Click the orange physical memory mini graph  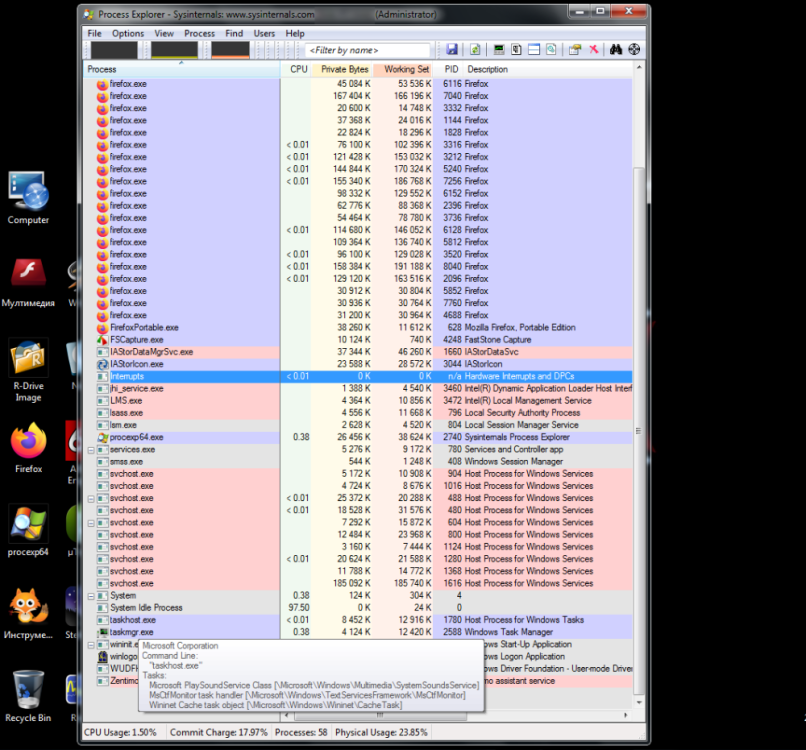tap(230, 50)
